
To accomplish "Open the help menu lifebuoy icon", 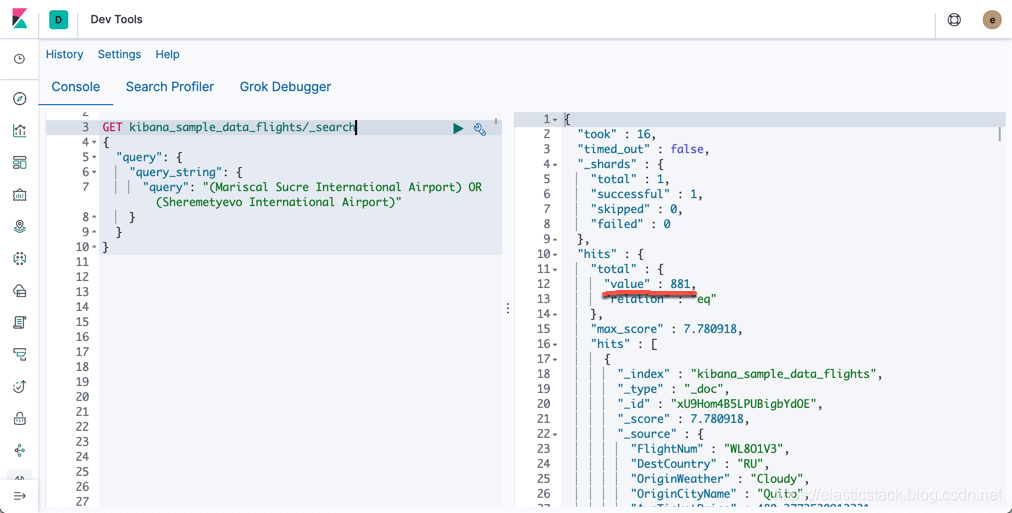I will (x=954, y=19).
